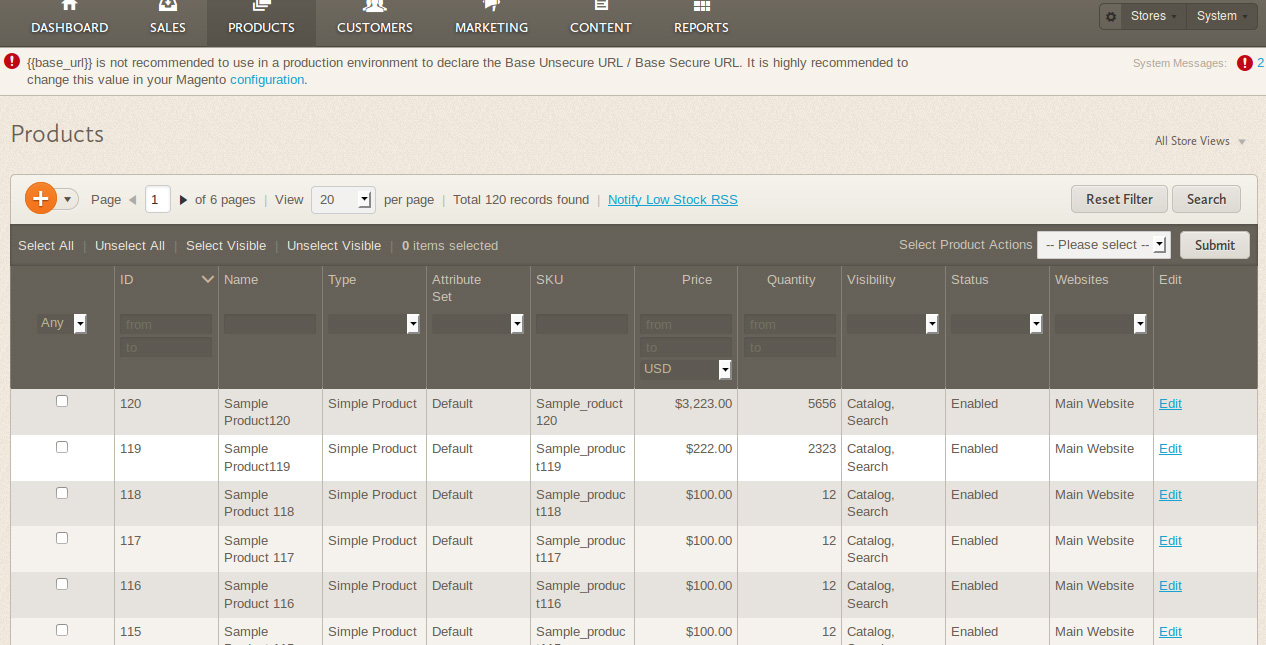Click the Stores gear icon
This screenshot has width=1266, height=645.
click(x=1112, y=16)
